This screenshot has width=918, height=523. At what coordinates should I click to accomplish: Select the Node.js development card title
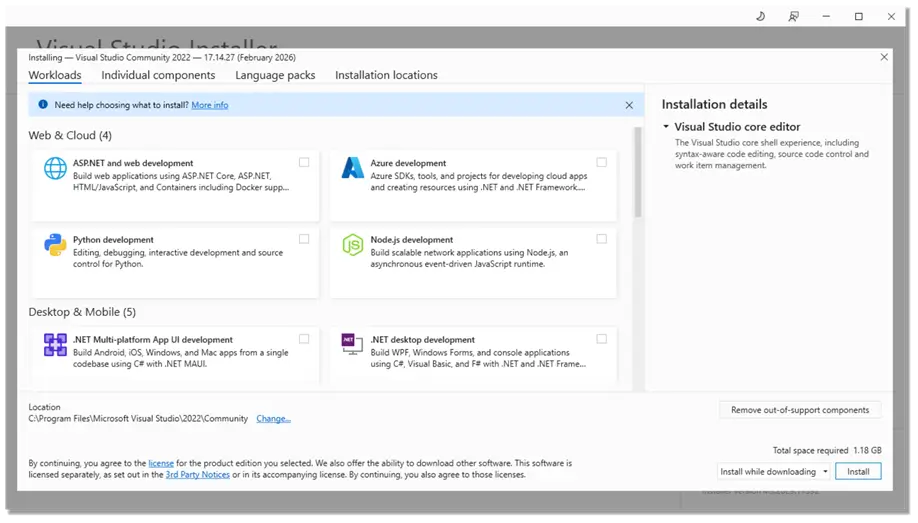point(412,240)
